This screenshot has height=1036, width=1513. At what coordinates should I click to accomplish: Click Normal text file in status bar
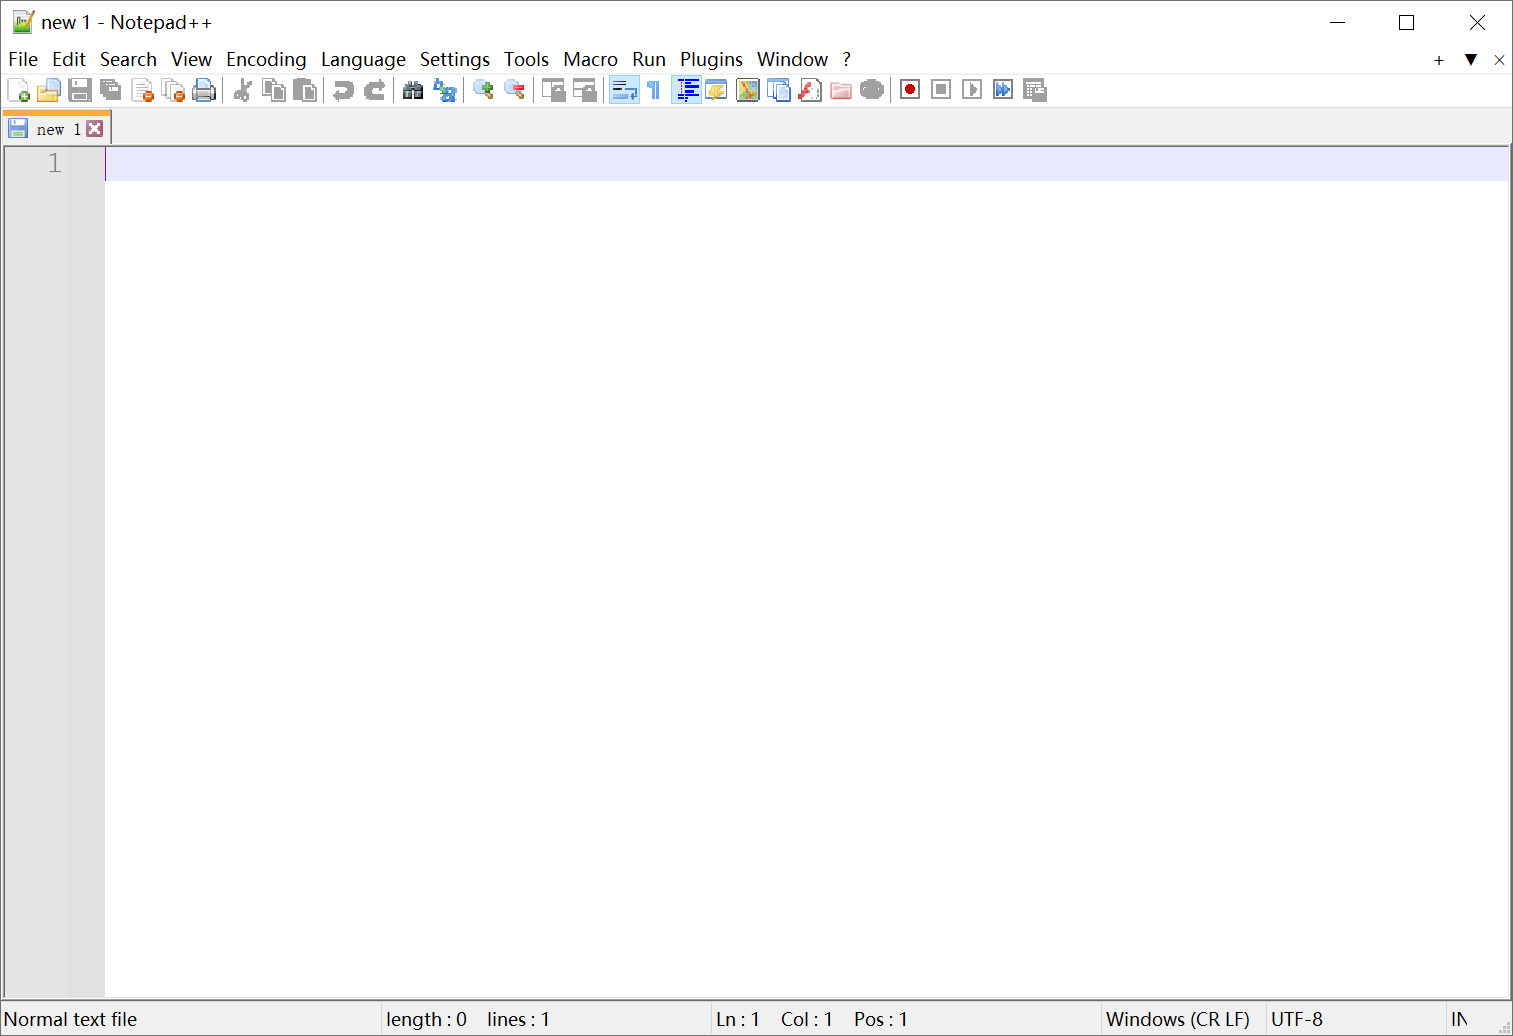coord(70,1018)
